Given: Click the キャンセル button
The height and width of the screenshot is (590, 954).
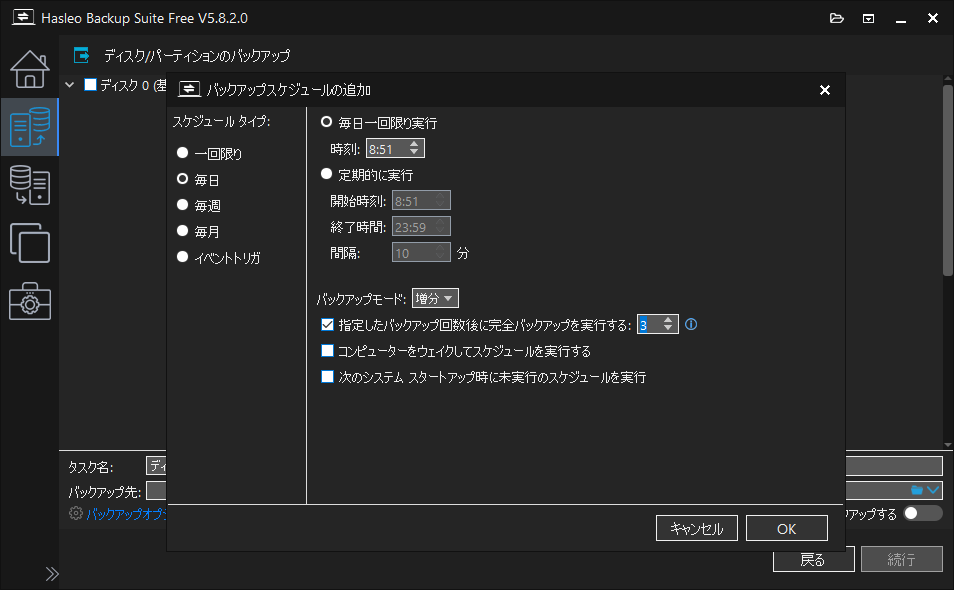Looking at the screenshot, I should (697, 529).
